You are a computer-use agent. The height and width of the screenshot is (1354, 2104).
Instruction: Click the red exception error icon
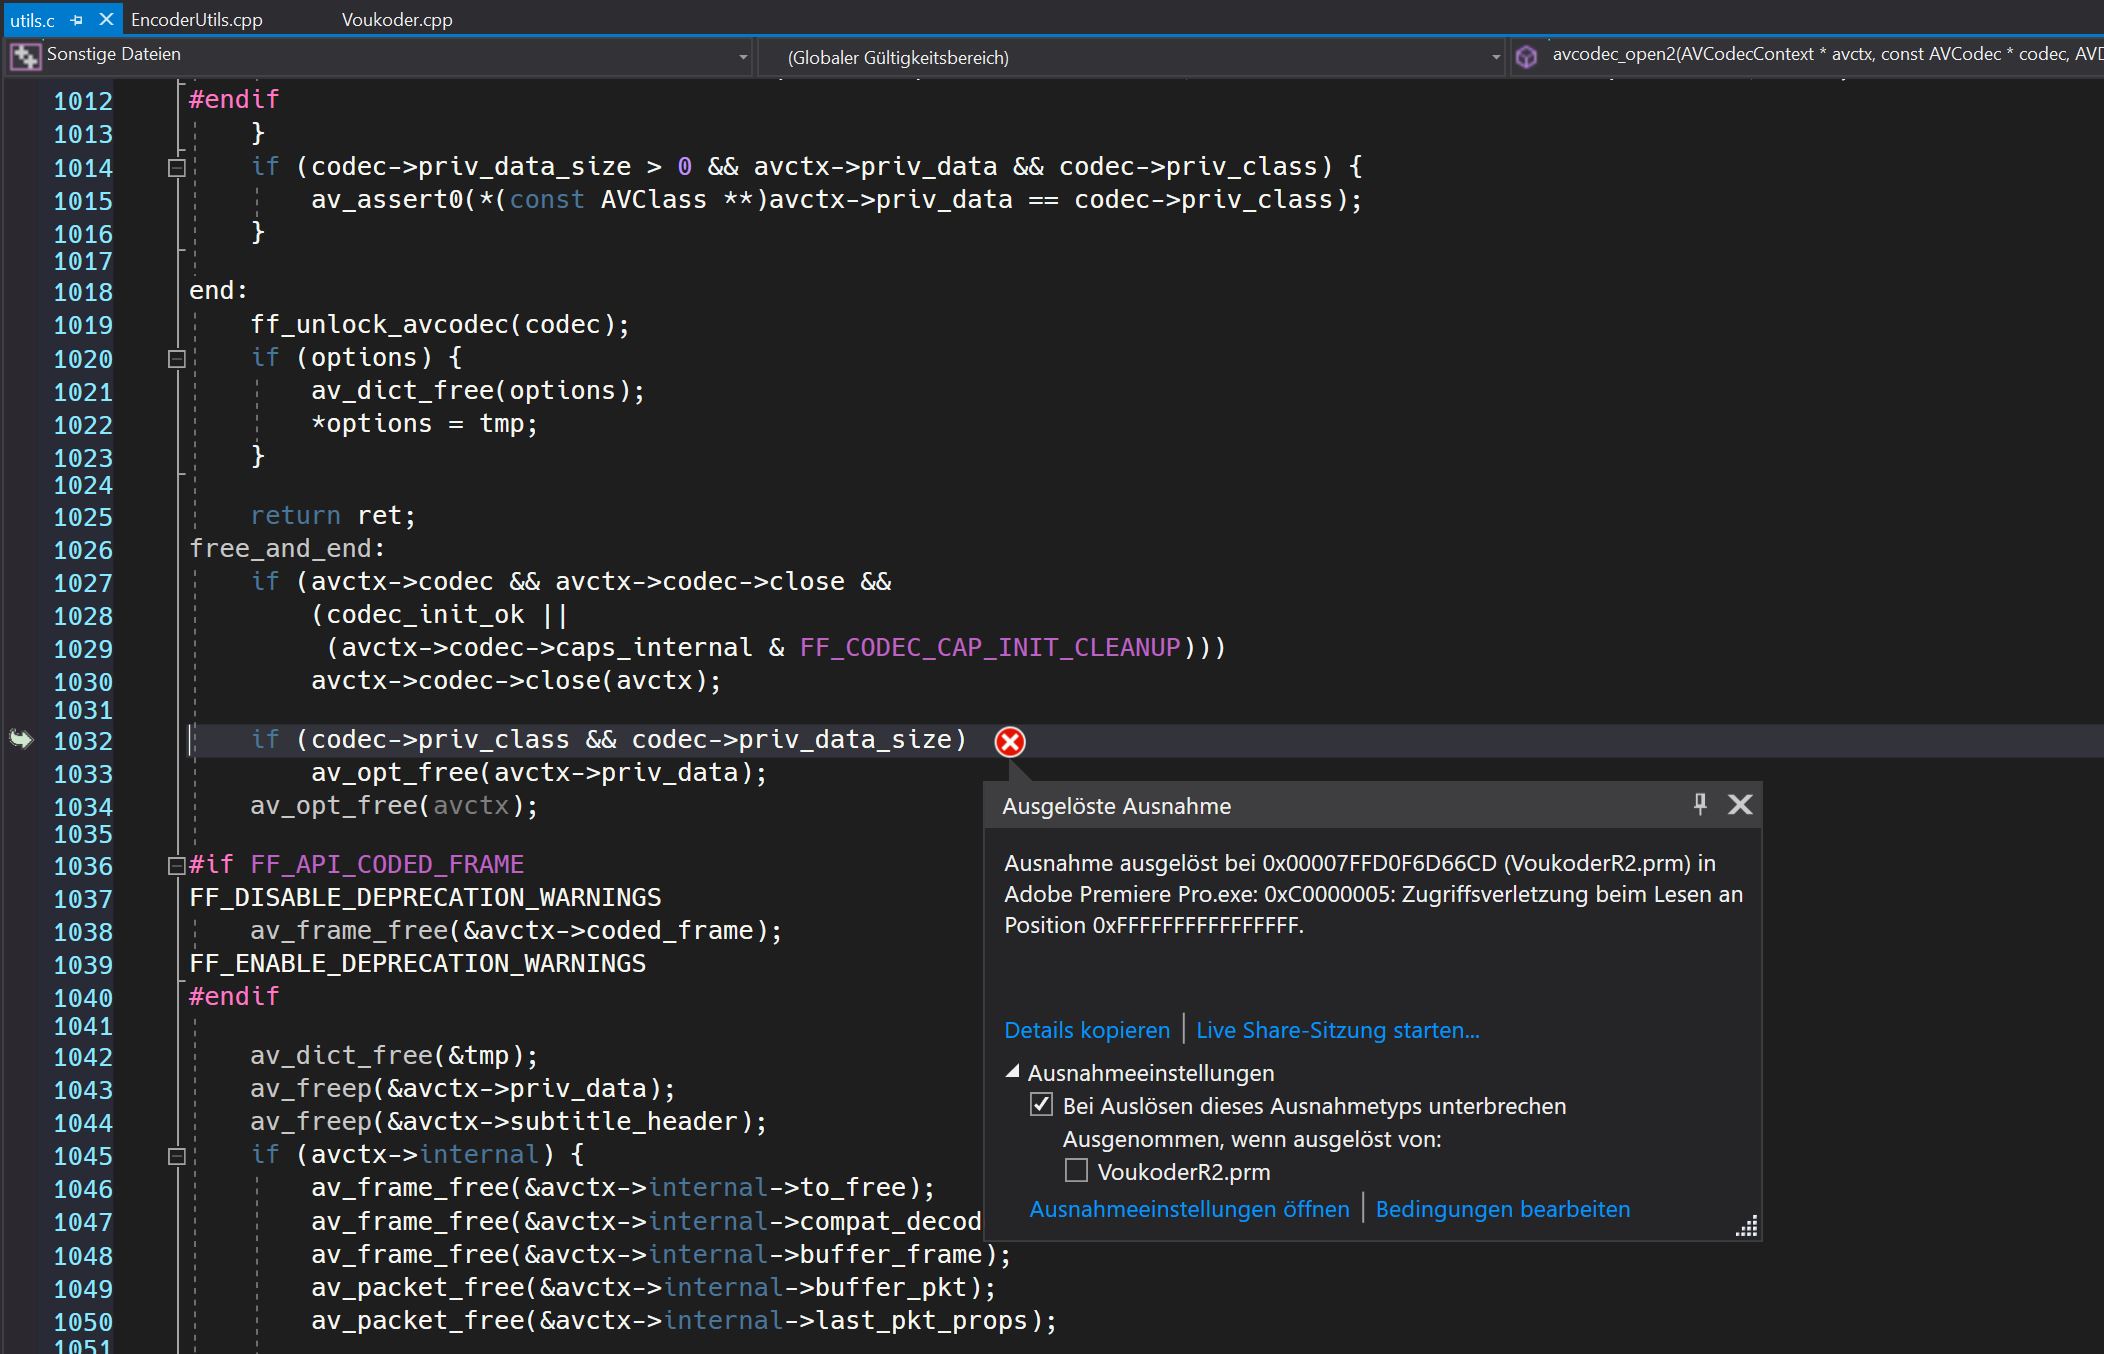1010,741
